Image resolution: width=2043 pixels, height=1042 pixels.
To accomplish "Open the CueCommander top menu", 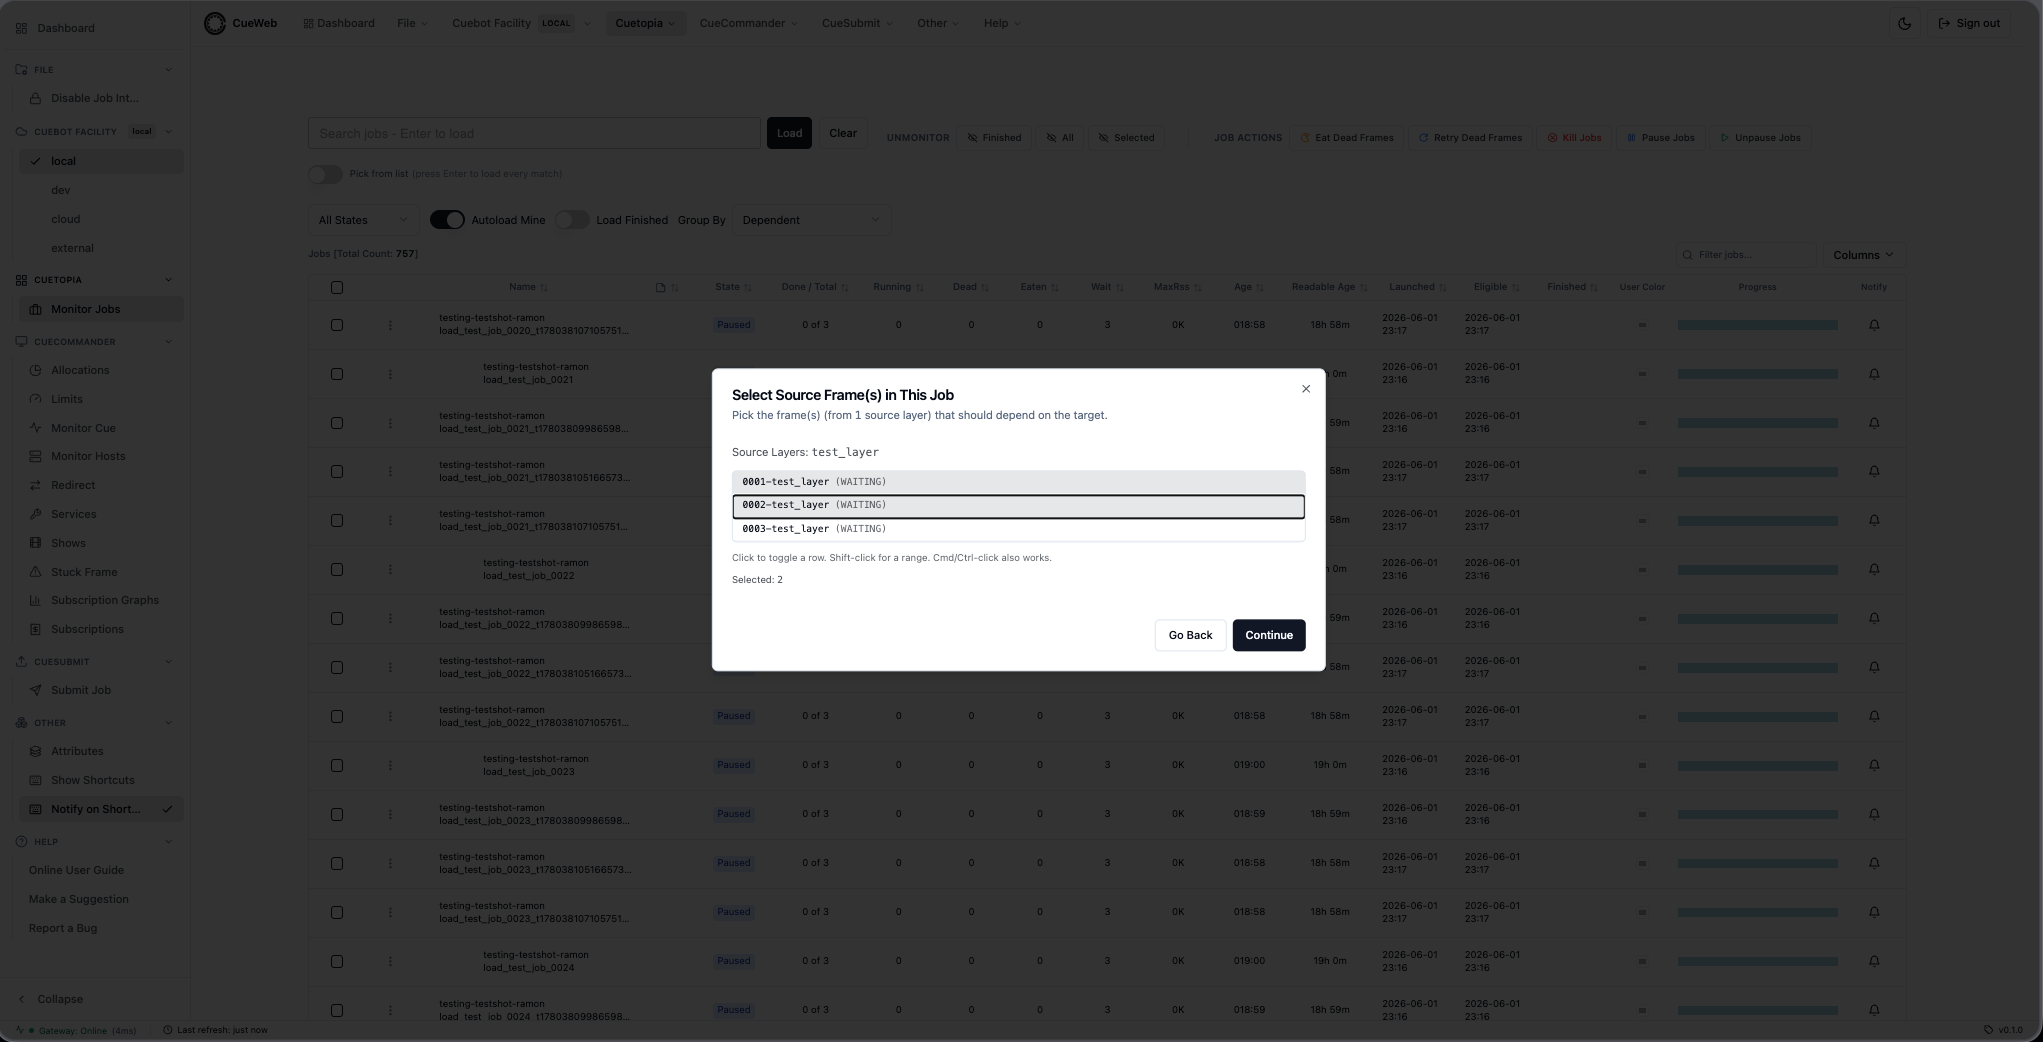I will [748, 23].
